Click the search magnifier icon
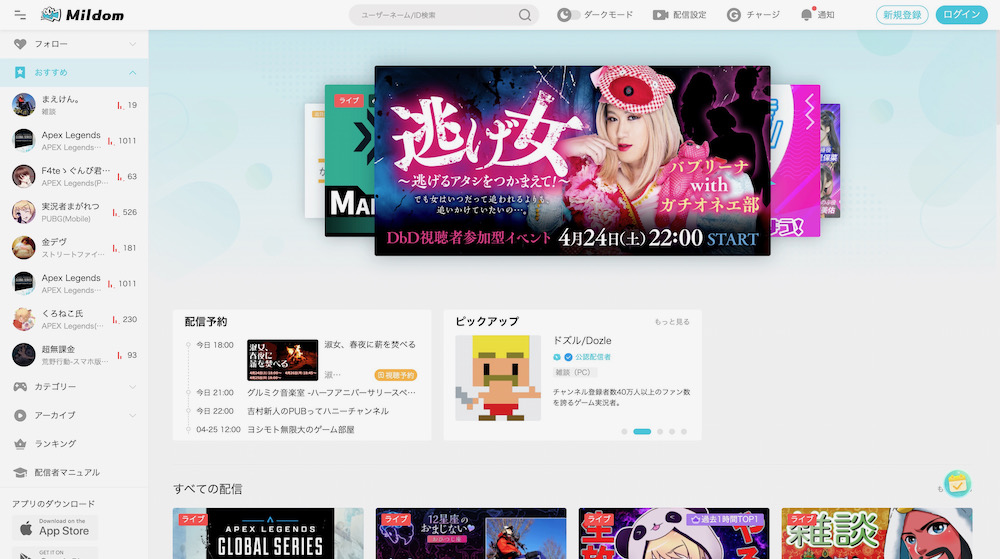The height and width of the screenshot is (559, 1000). click(525, 15)
